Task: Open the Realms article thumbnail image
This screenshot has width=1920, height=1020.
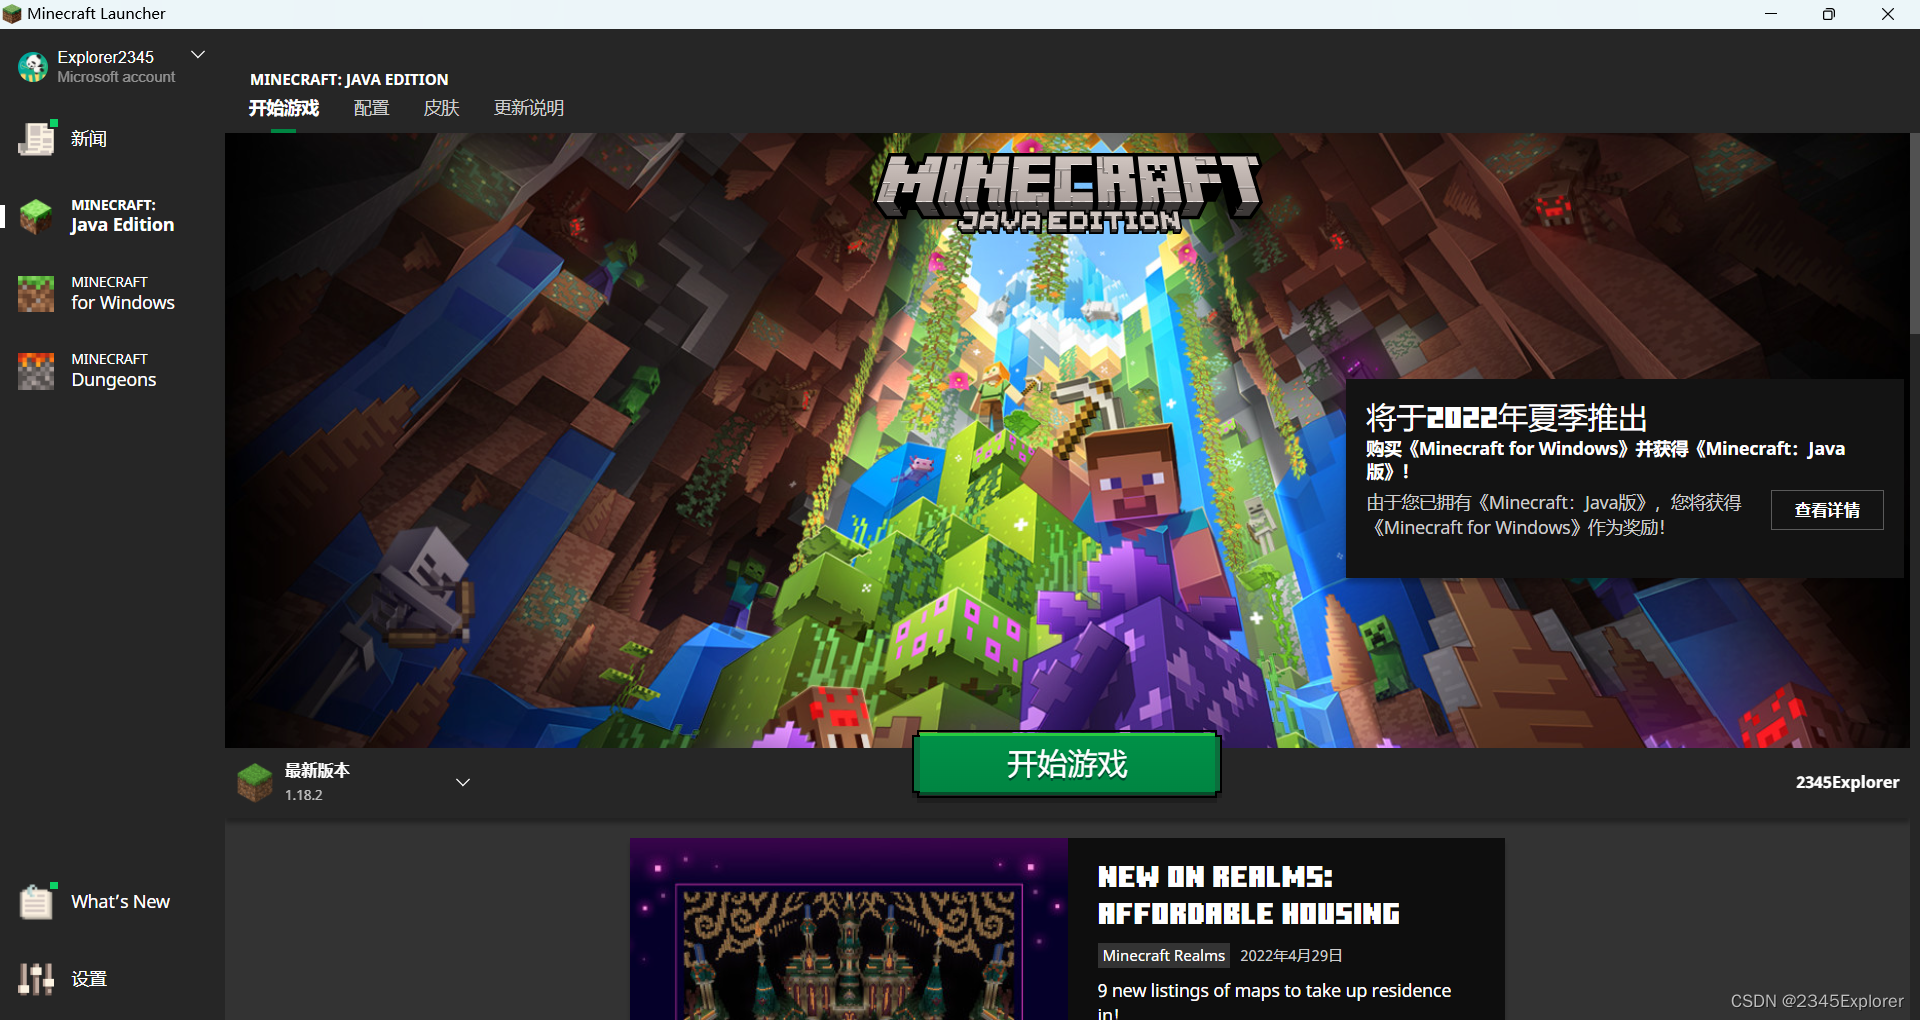Action: coord(849,929)
